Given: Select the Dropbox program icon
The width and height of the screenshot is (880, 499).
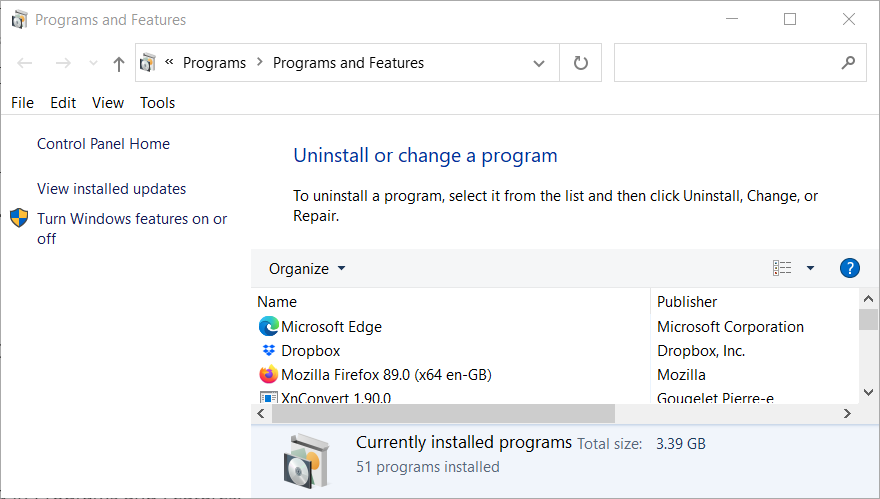Looking at the screenshot, I should [x=268, y=351].
